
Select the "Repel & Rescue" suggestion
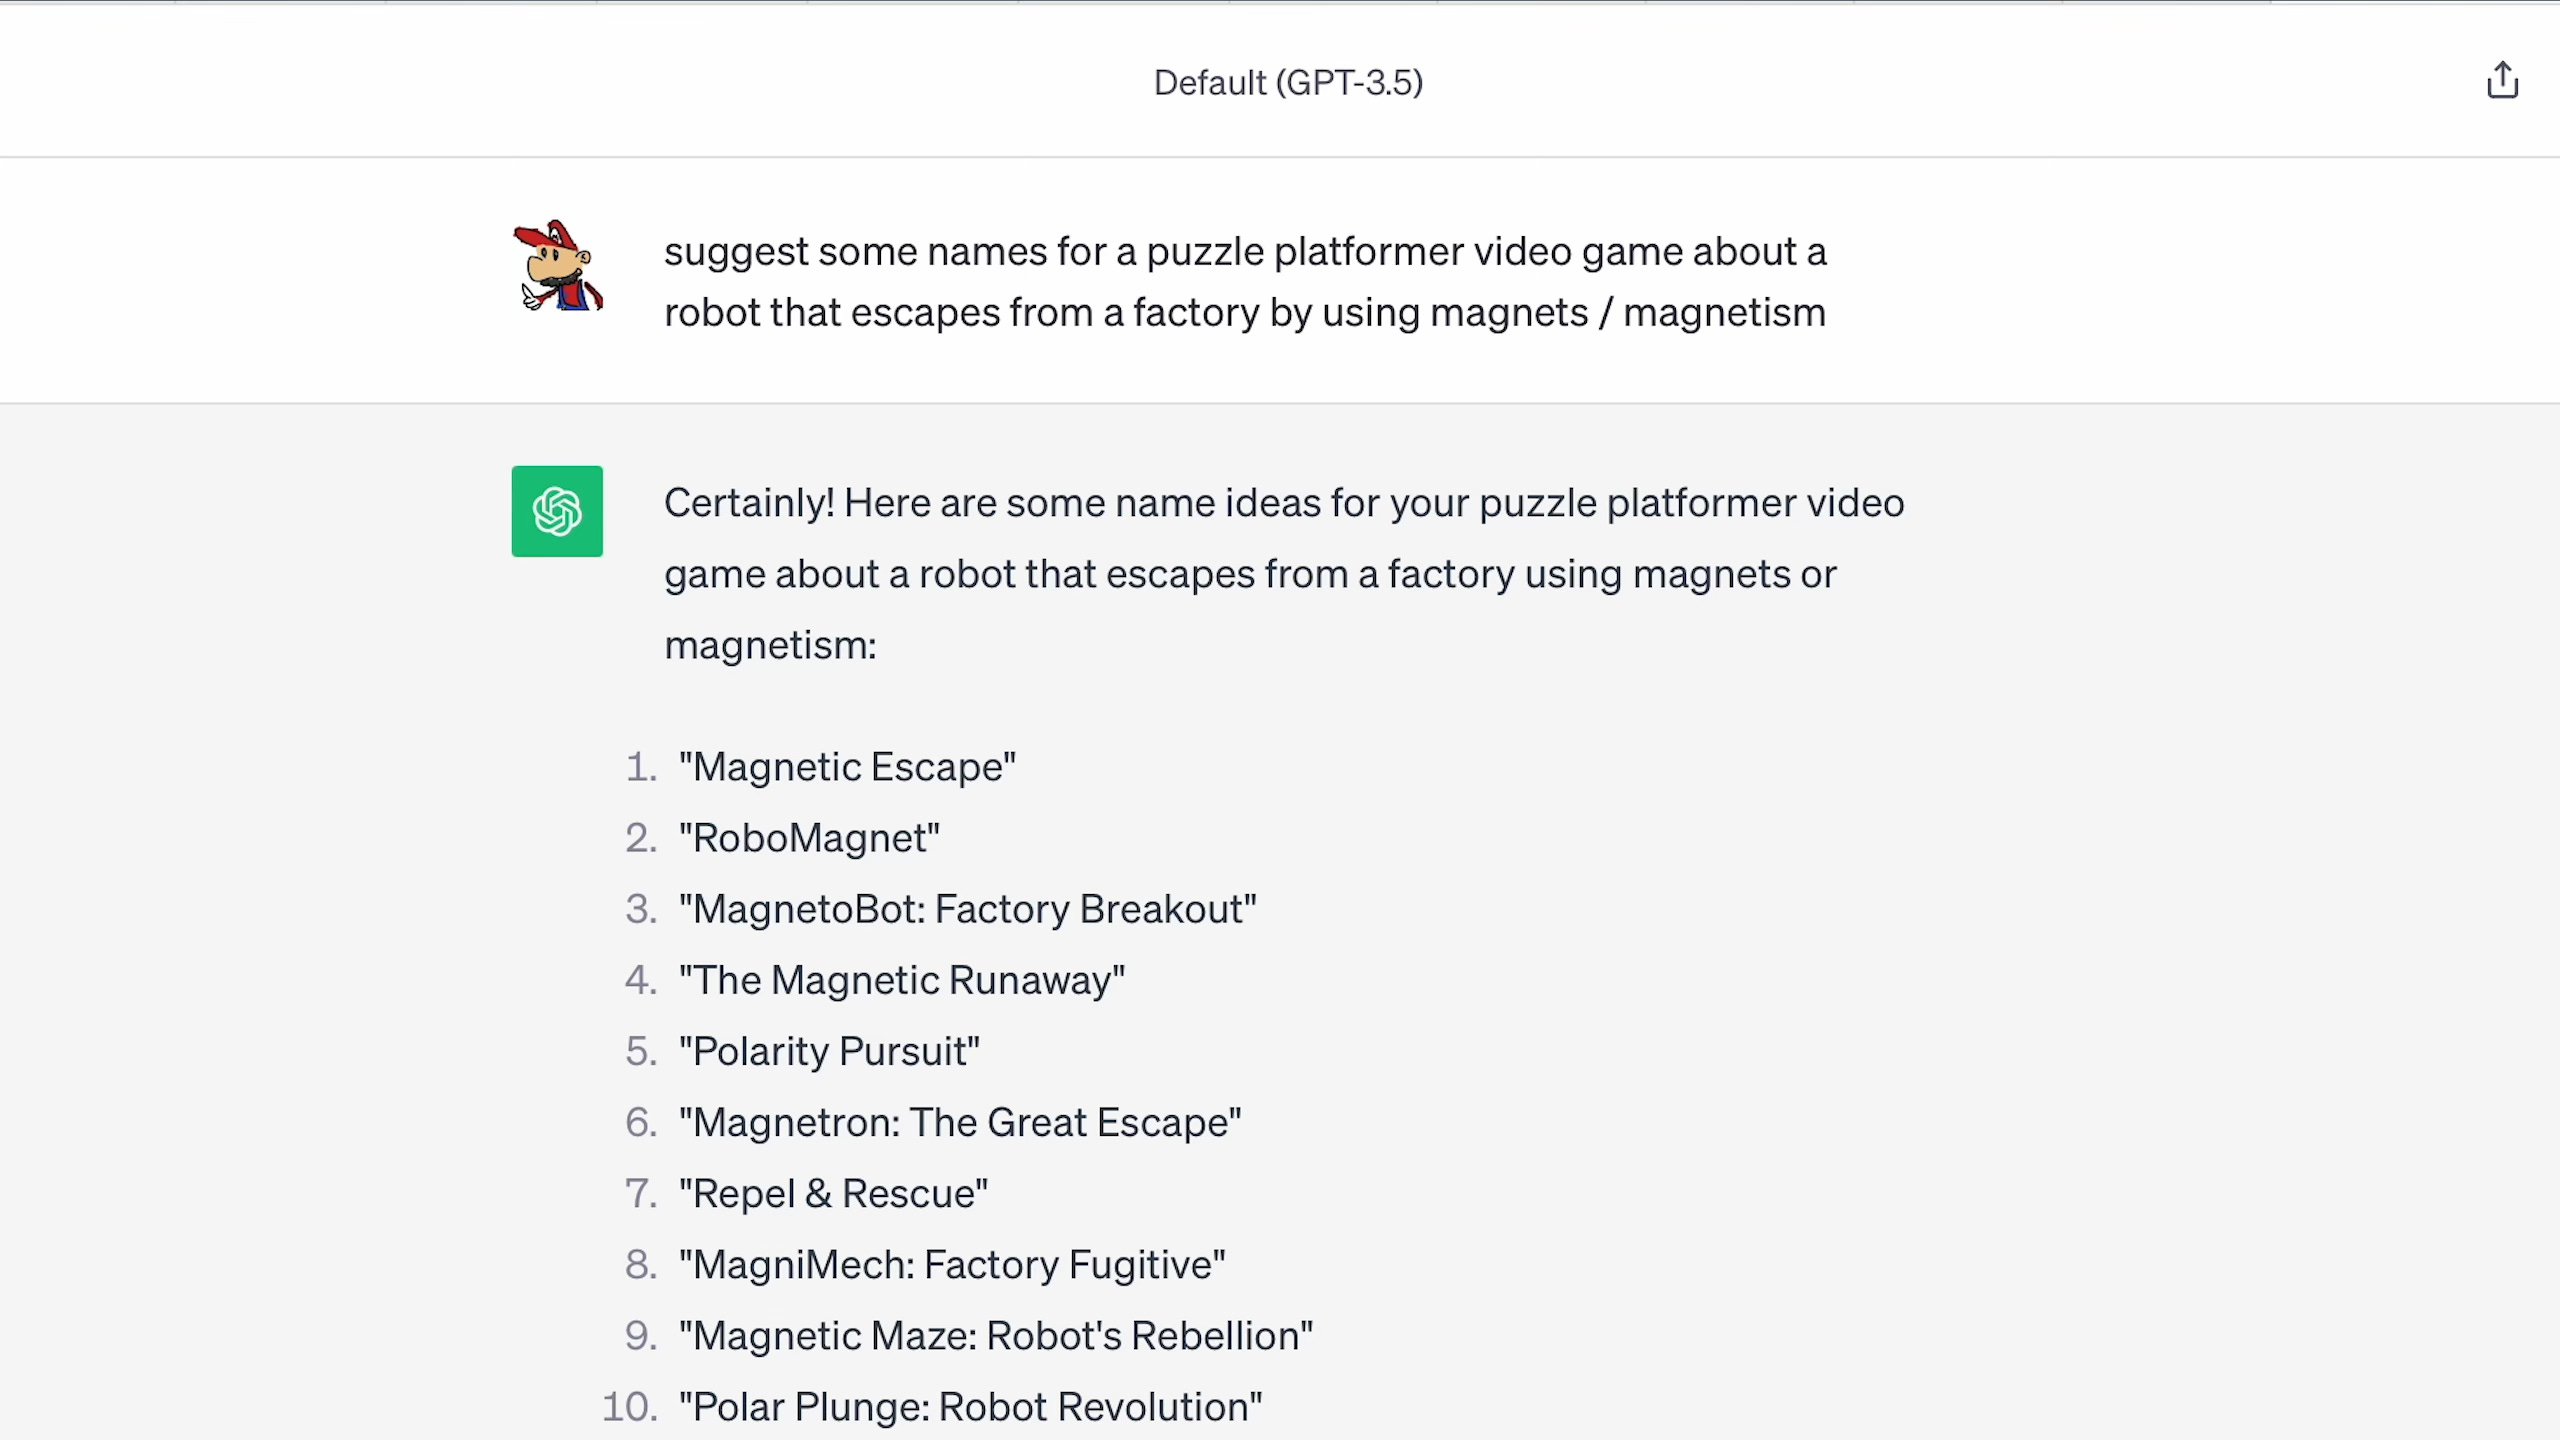833,1193
